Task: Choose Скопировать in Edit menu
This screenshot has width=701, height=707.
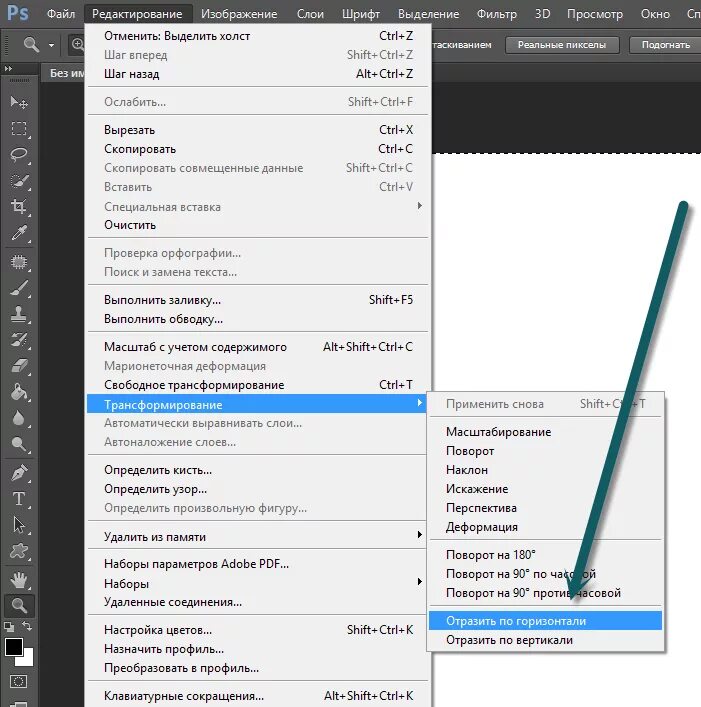Action: pos(257,149)
